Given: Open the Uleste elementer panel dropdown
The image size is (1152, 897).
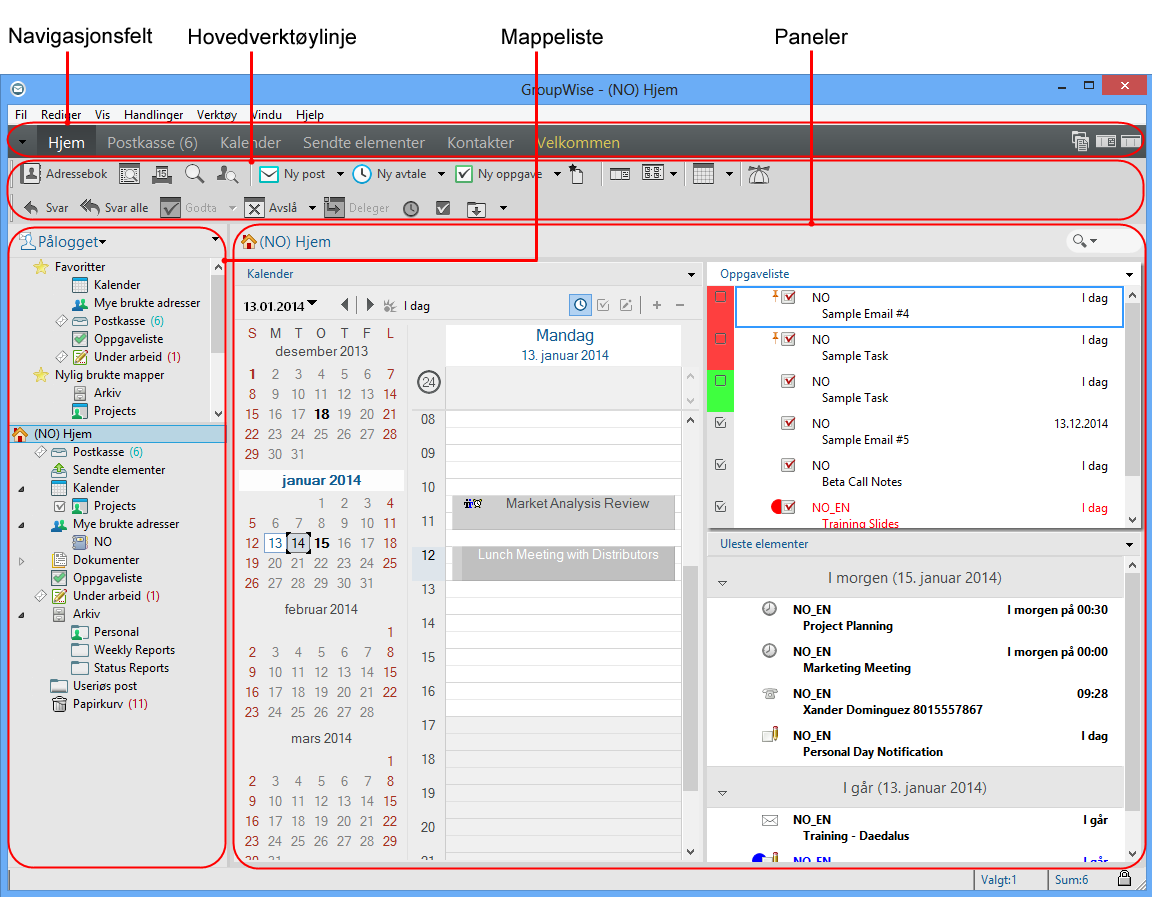Looking at the screenshot, I should (1129, 545).
